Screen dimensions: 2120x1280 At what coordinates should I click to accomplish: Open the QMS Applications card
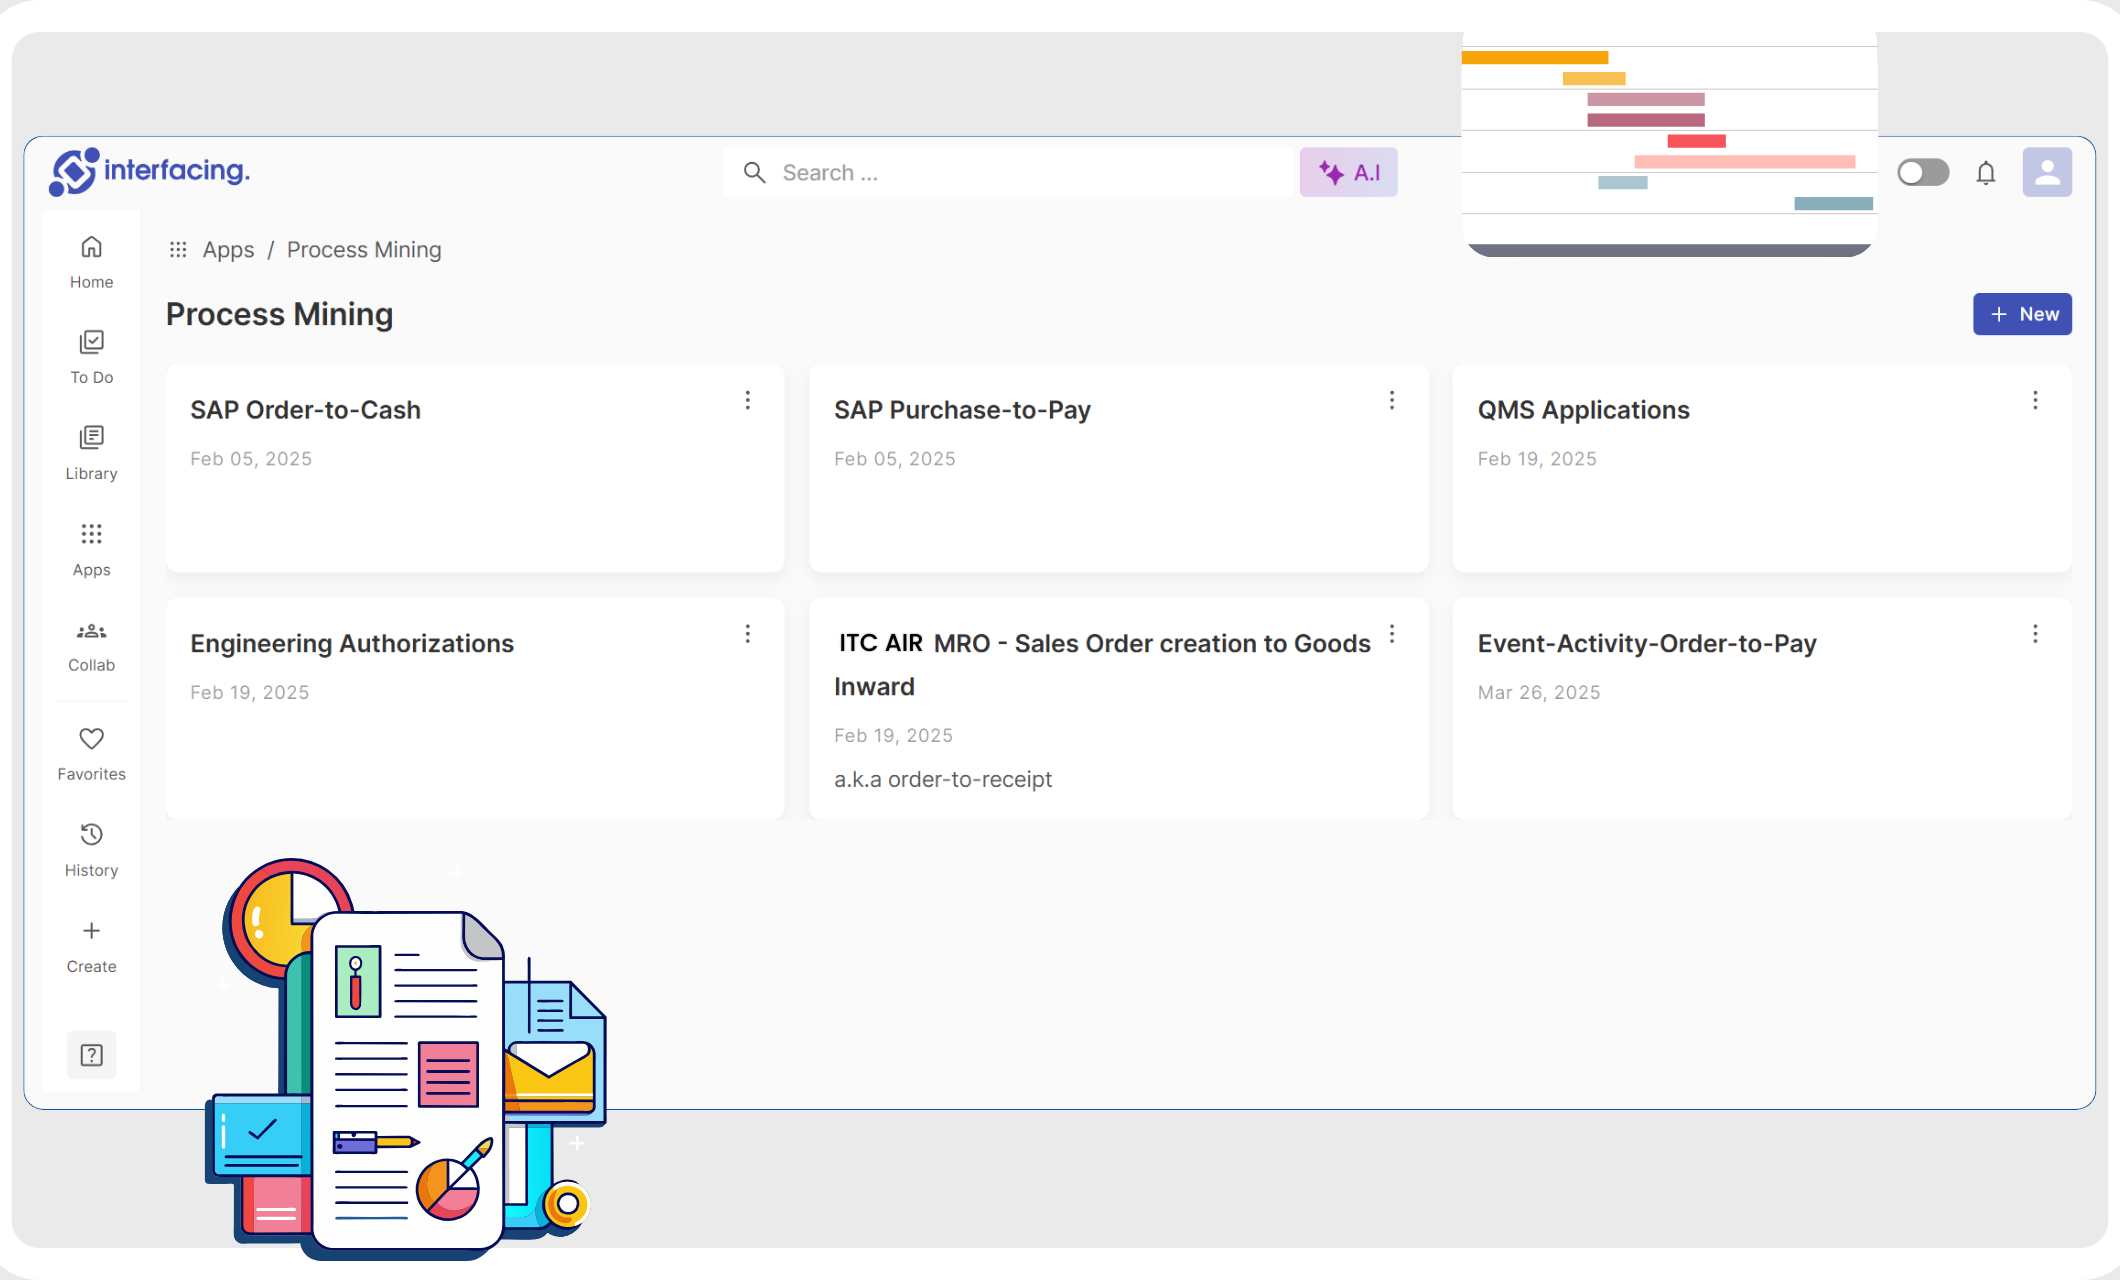point(1761,468)
